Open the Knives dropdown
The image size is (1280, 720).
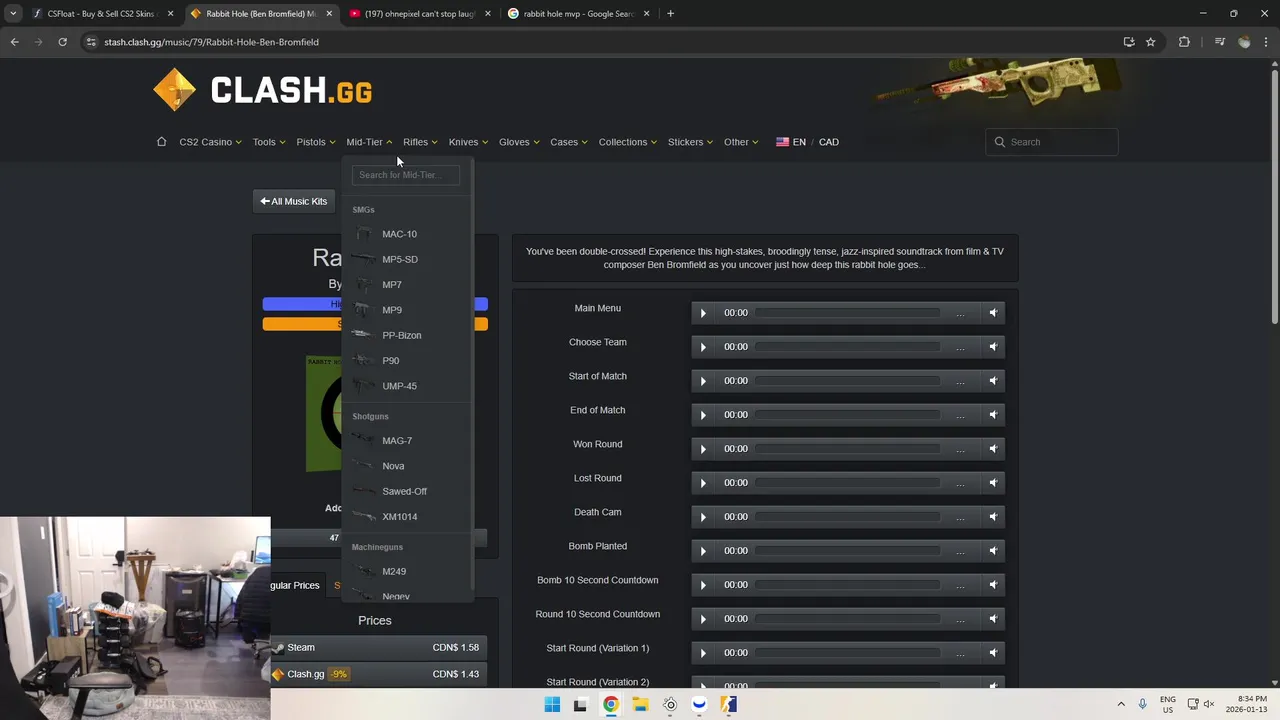tap(468, 142)
